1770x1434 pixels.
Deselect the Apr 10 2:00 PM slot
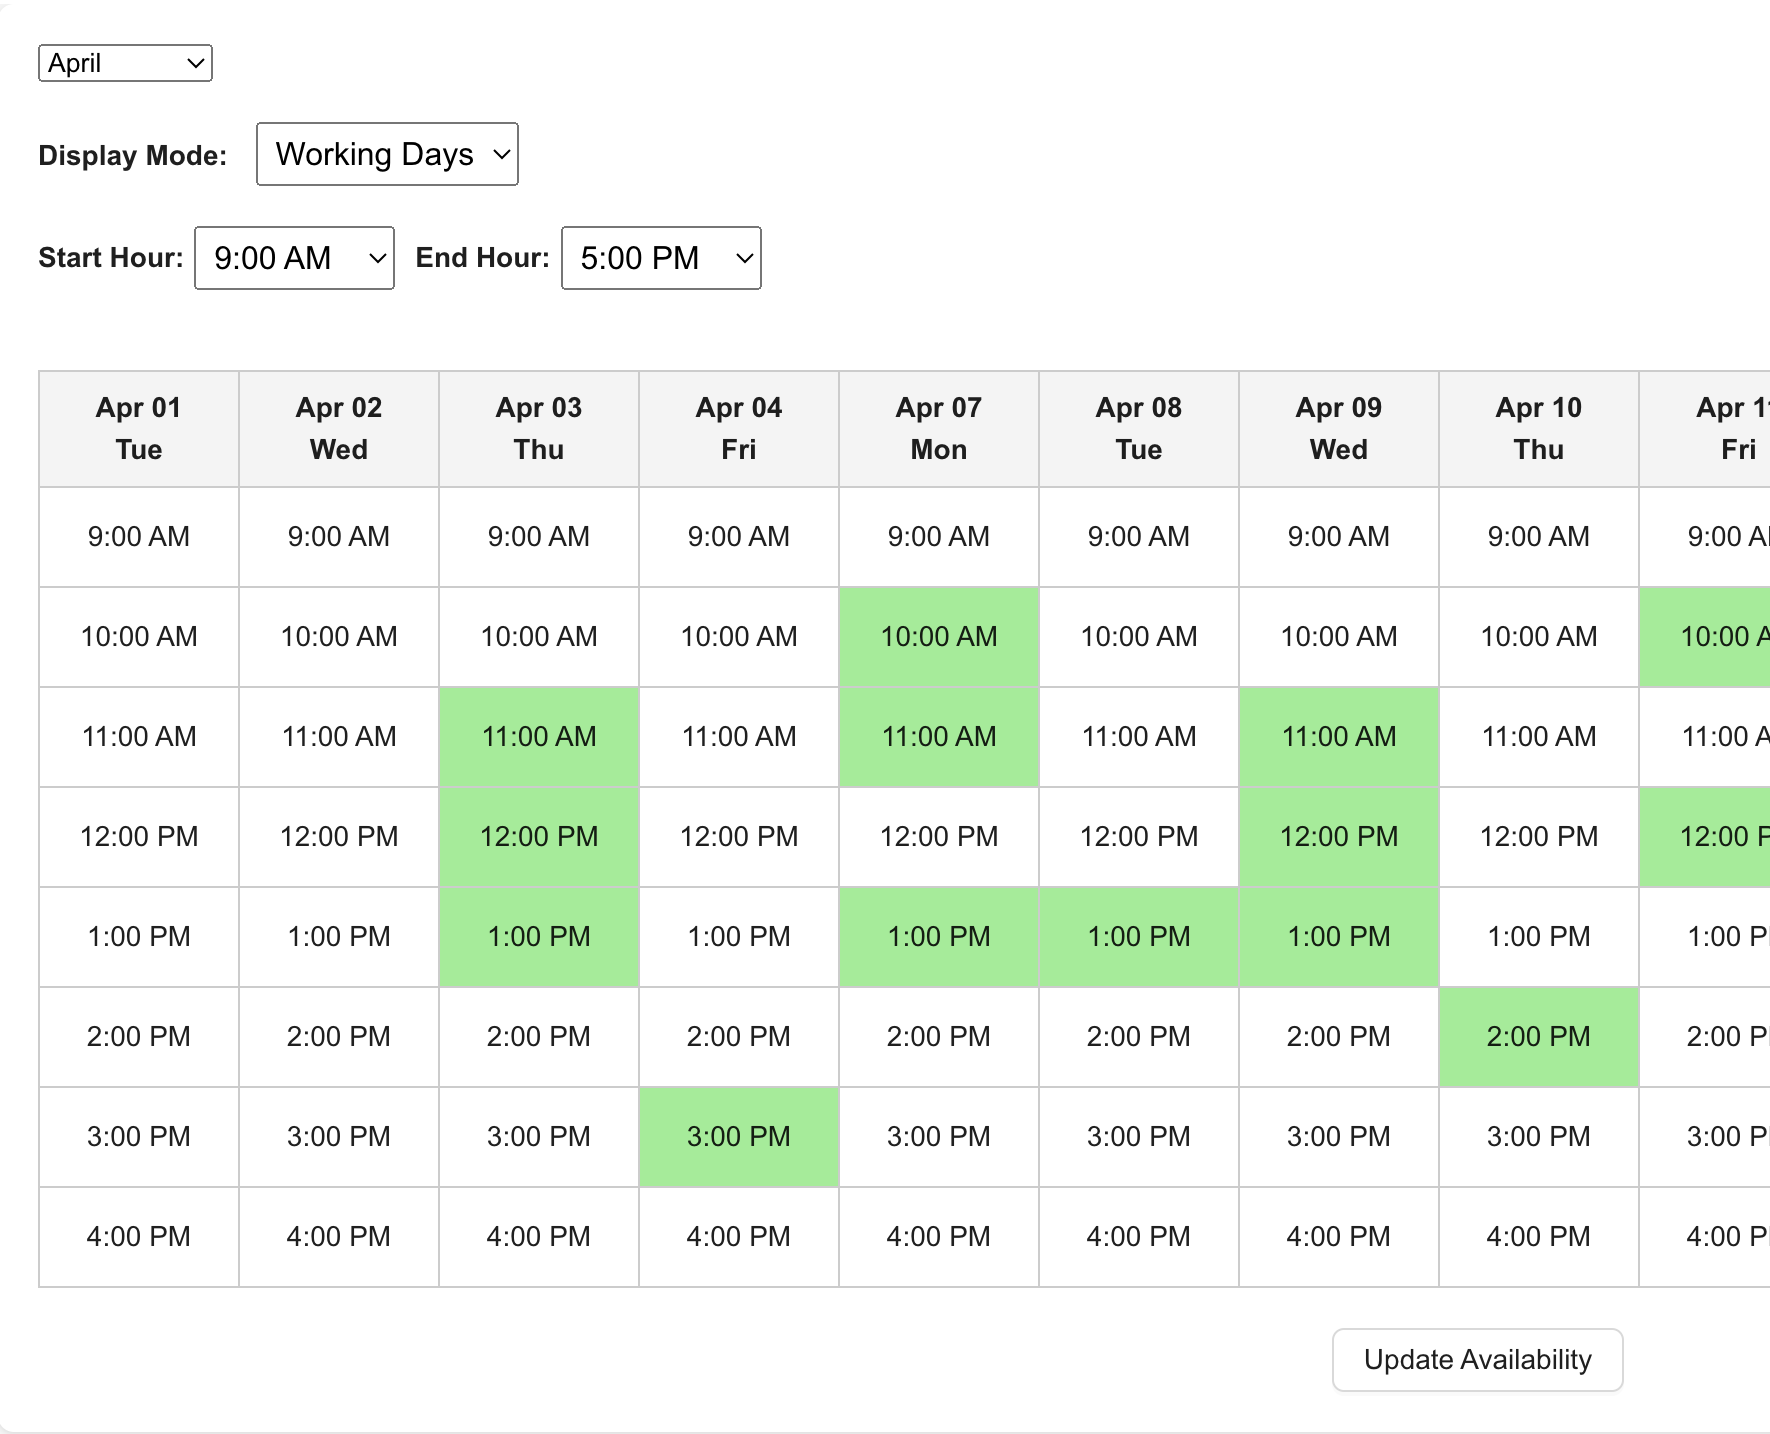pos(1539,1037)
